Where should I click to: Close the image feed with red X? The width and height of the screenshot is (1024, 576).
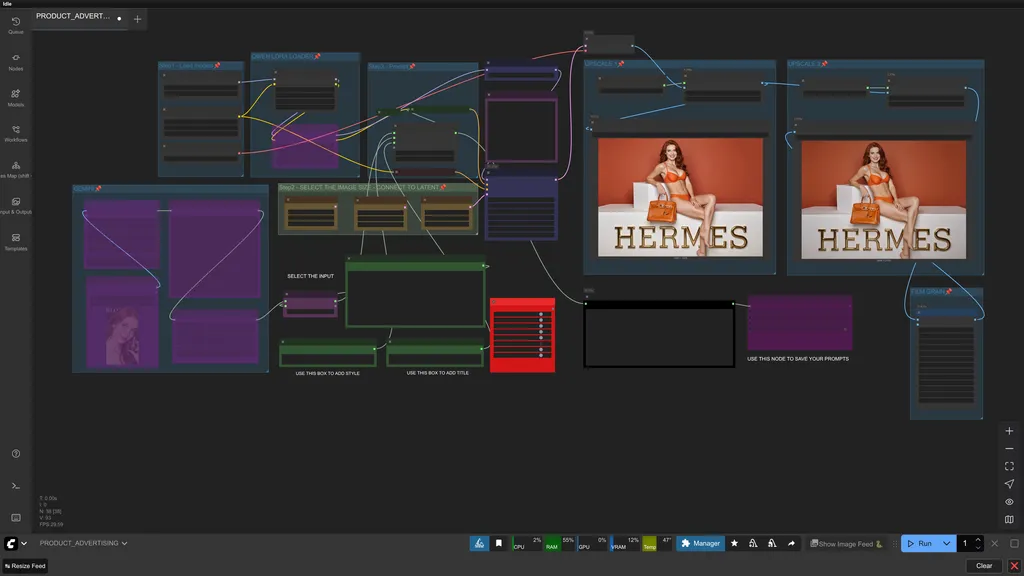(x=1014, y=566)
